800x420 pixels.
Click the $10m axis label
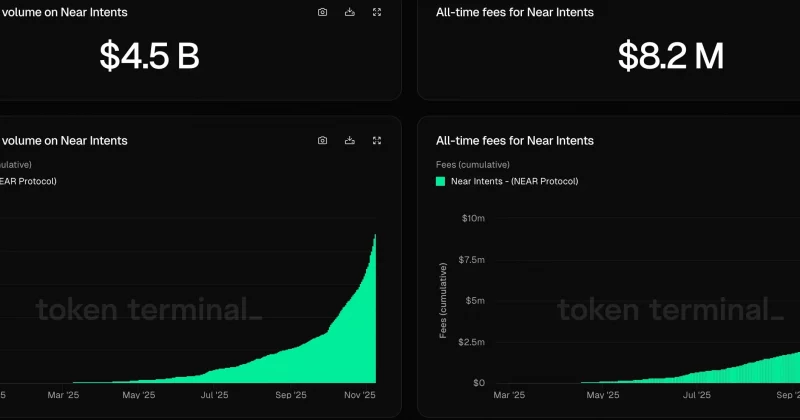point(473,218)
